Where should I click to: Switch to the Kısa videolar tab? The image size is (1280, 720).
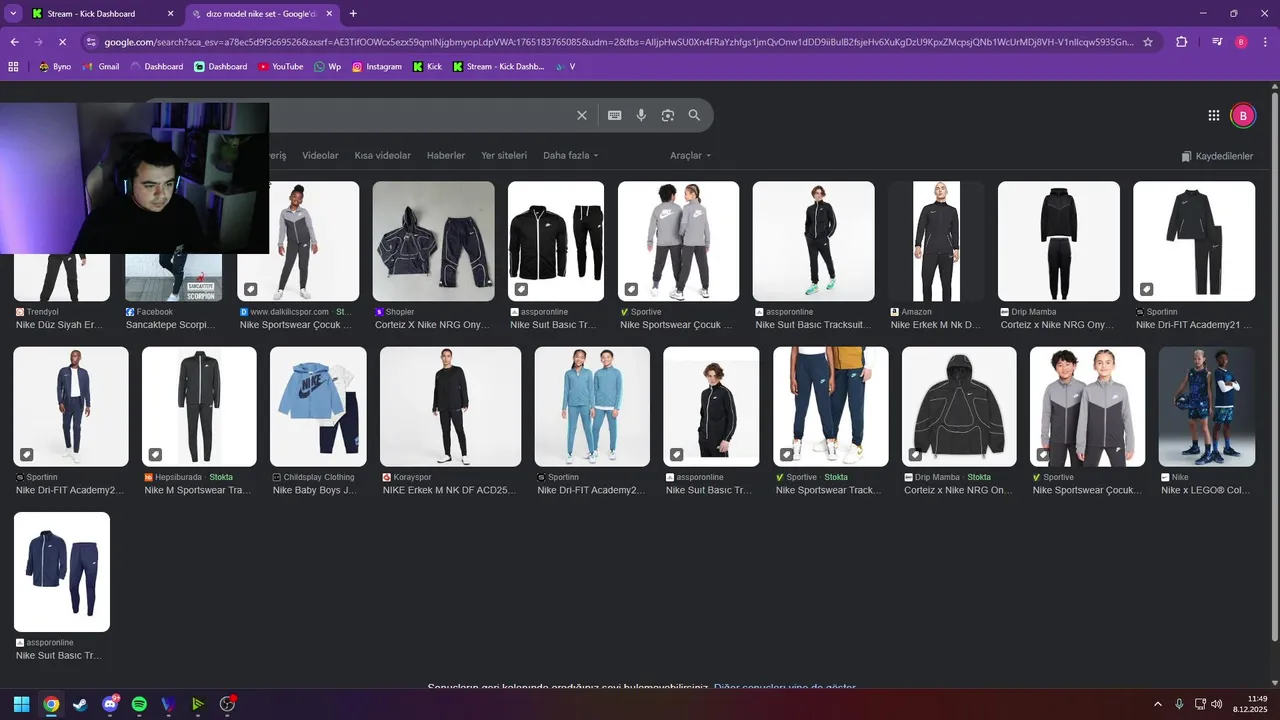click(383, 155)
